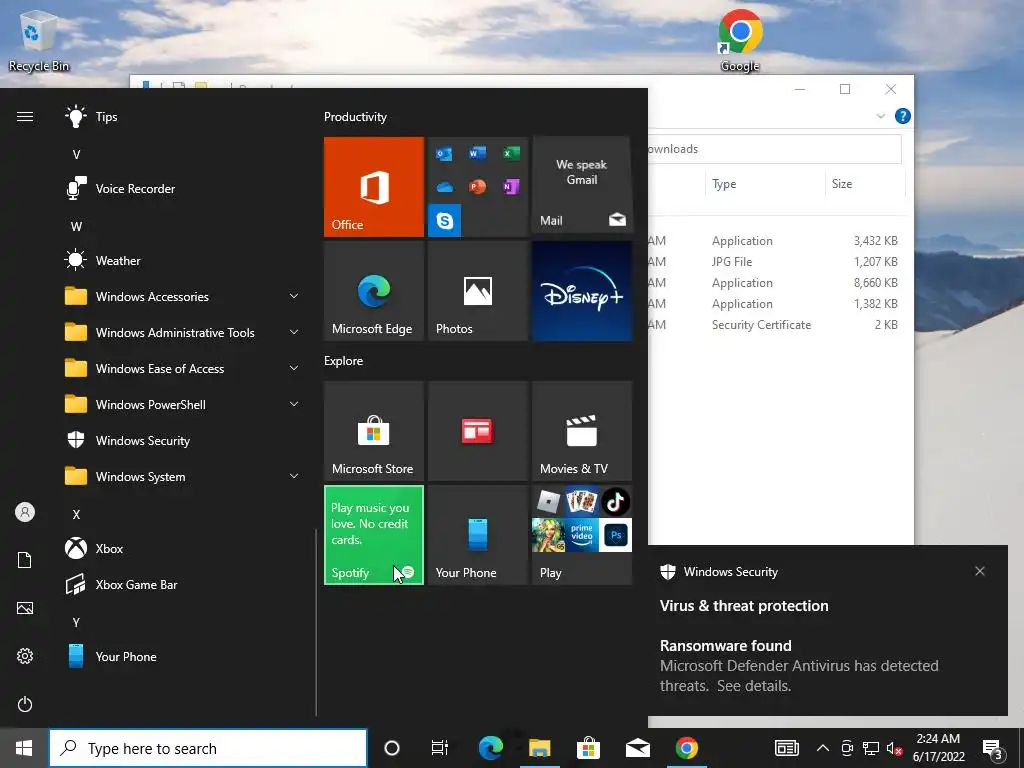
Task: Open the Office tile
Action: (374, 187)
